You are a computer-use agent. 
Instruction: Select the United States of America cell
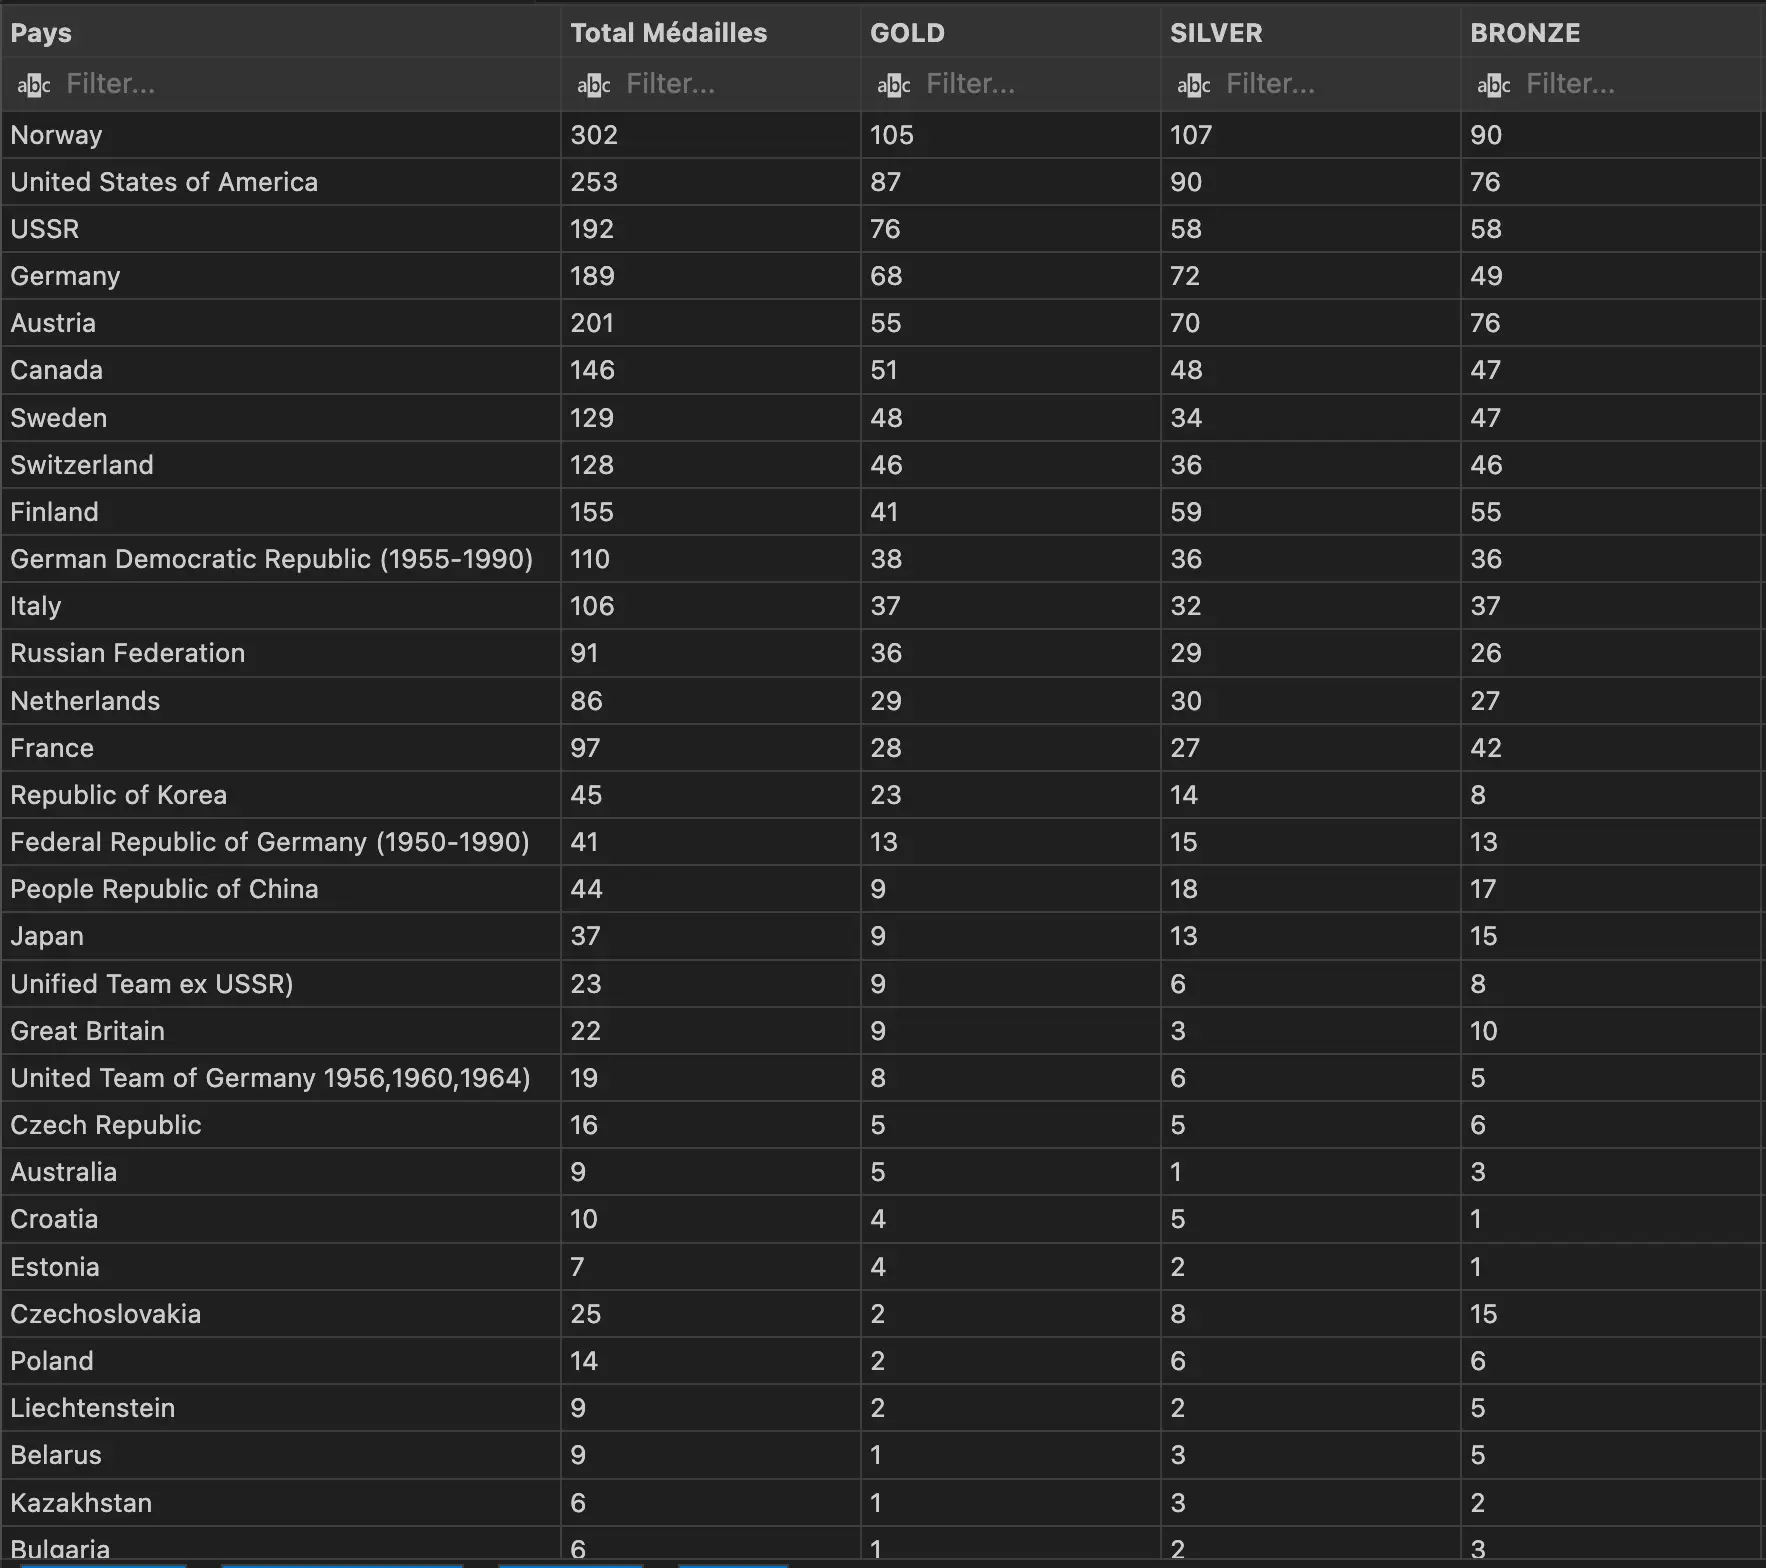pyautogui.click(x=281, y=182)
